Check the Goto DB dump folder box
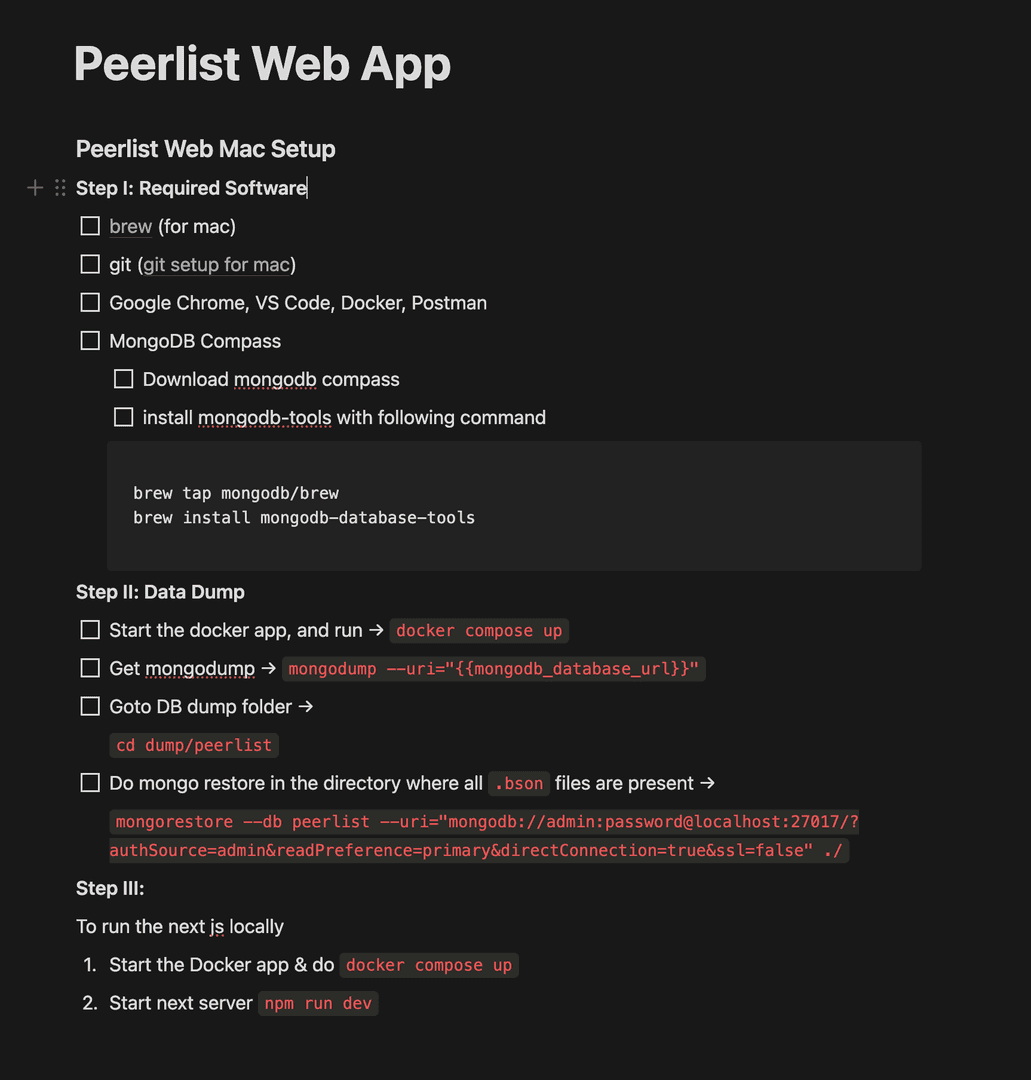The width and height of the screenshot is (1031, 1080). [90, 706]
